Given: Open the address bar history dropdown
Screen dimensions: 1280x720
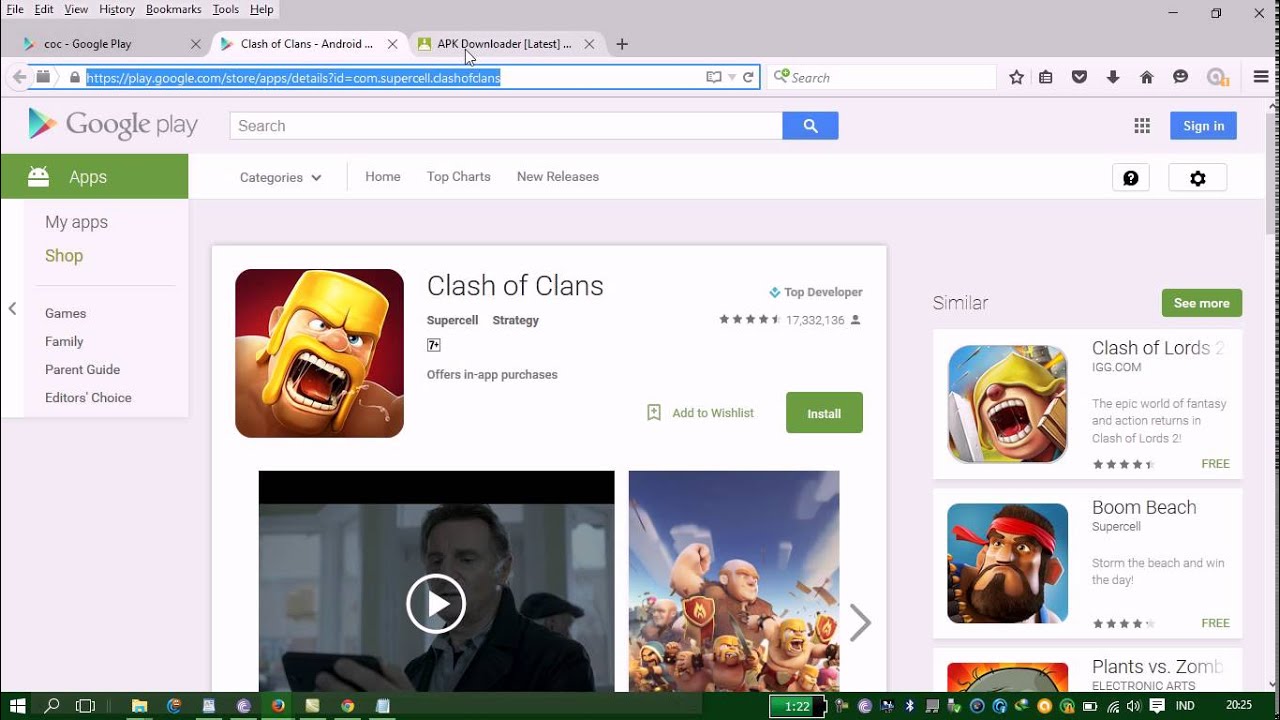Looking at the screenshot, I should pyautogui.click(x=732, y=77).
